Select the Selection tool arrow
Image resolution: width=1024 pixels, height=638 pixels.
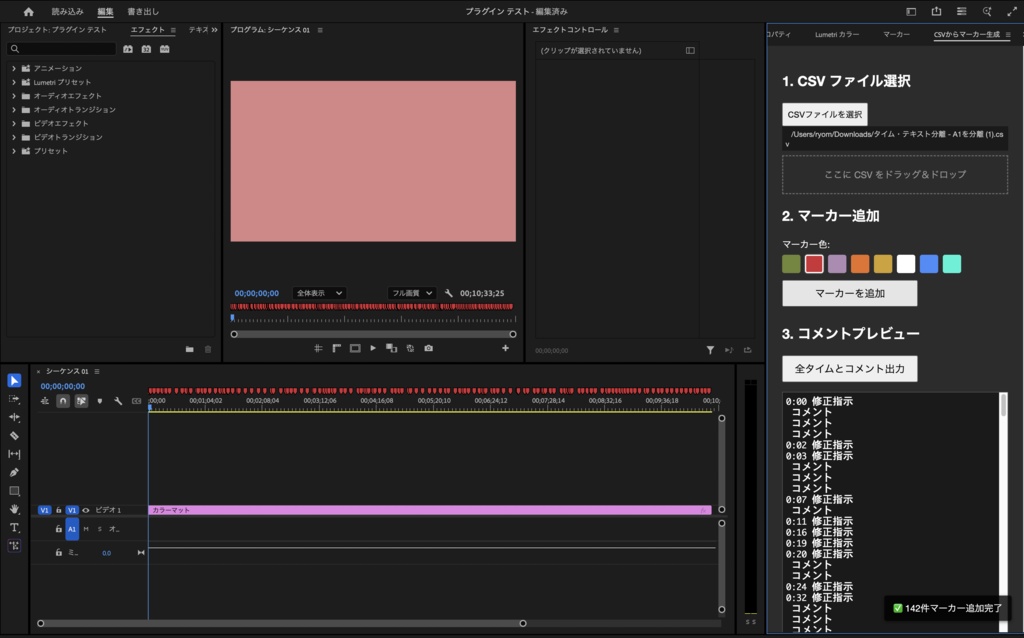[x=14, y=380]
